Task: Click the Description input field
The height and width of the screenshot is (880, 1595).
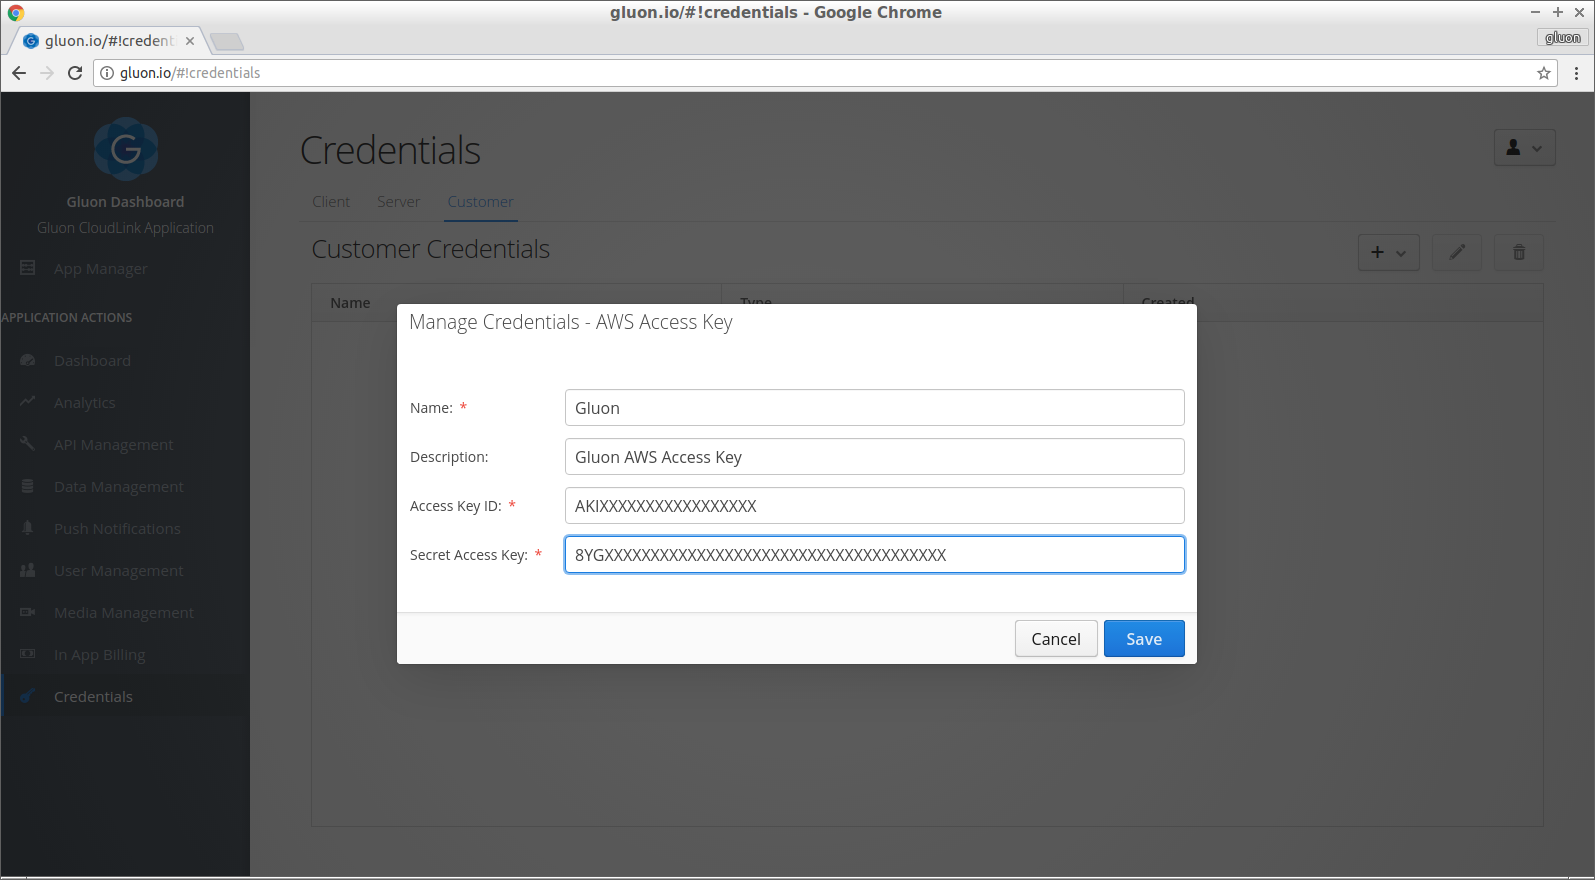Action: tap(874, 457)
